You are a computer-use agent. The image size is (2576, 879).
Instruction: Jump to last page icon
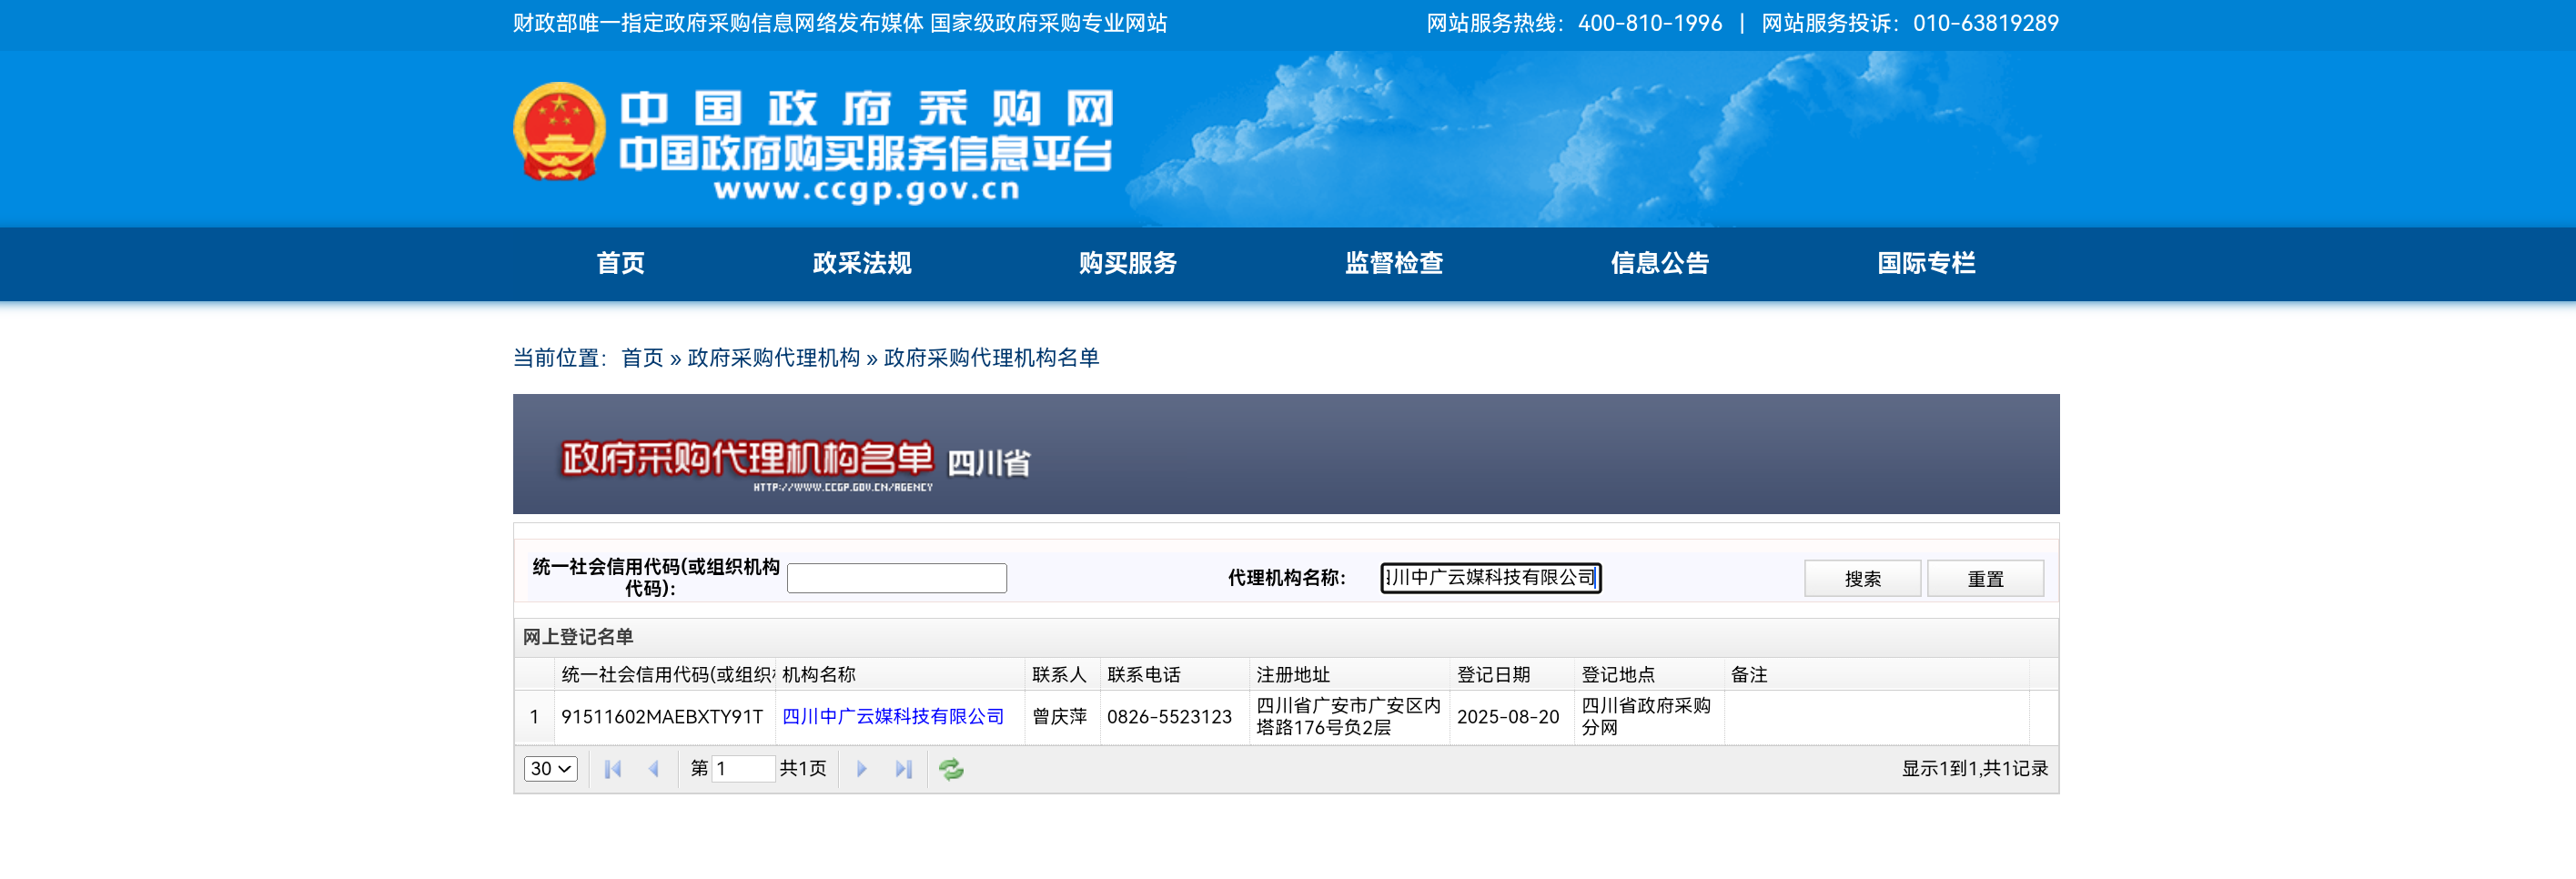904,768
